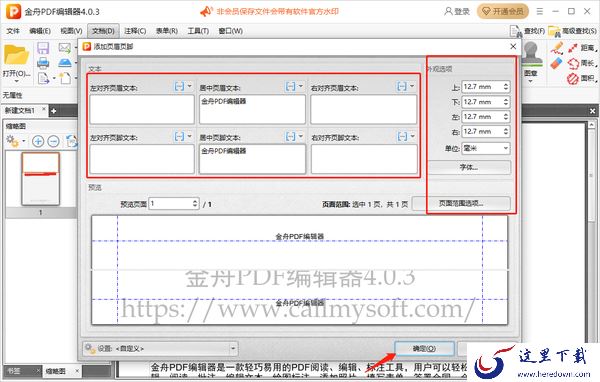The width and height of the screenshot is (600, 382).
Task: Add a new document tab with plus
Action: 54,111
